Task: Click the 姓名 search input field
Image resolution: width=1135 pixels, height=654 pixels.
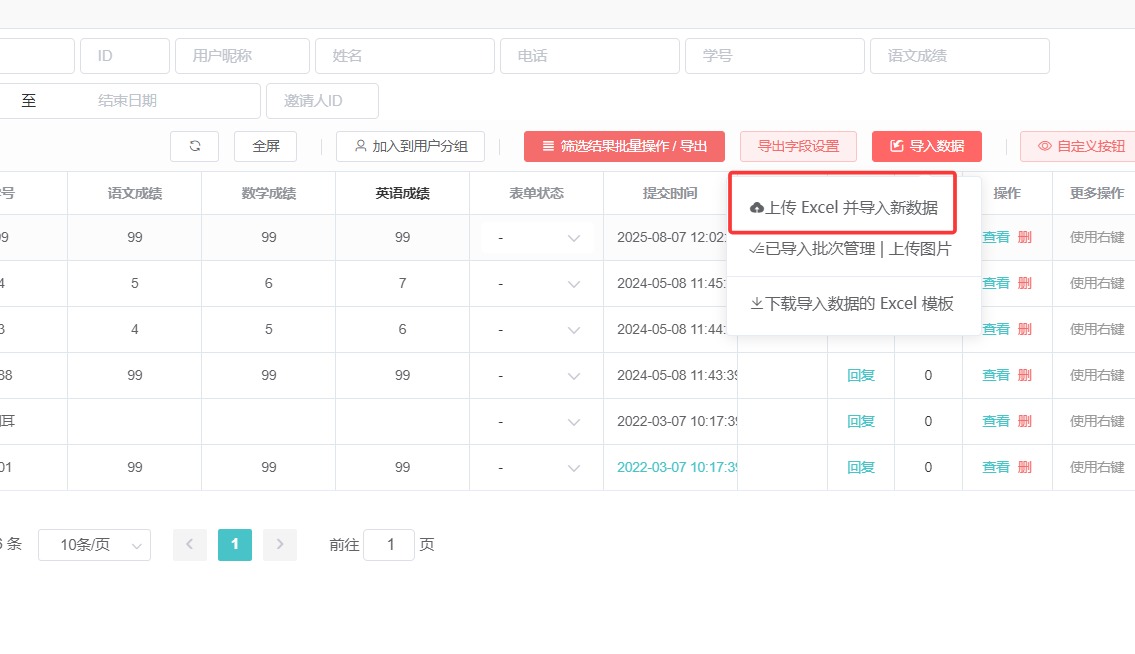Action: pos(404,56)
